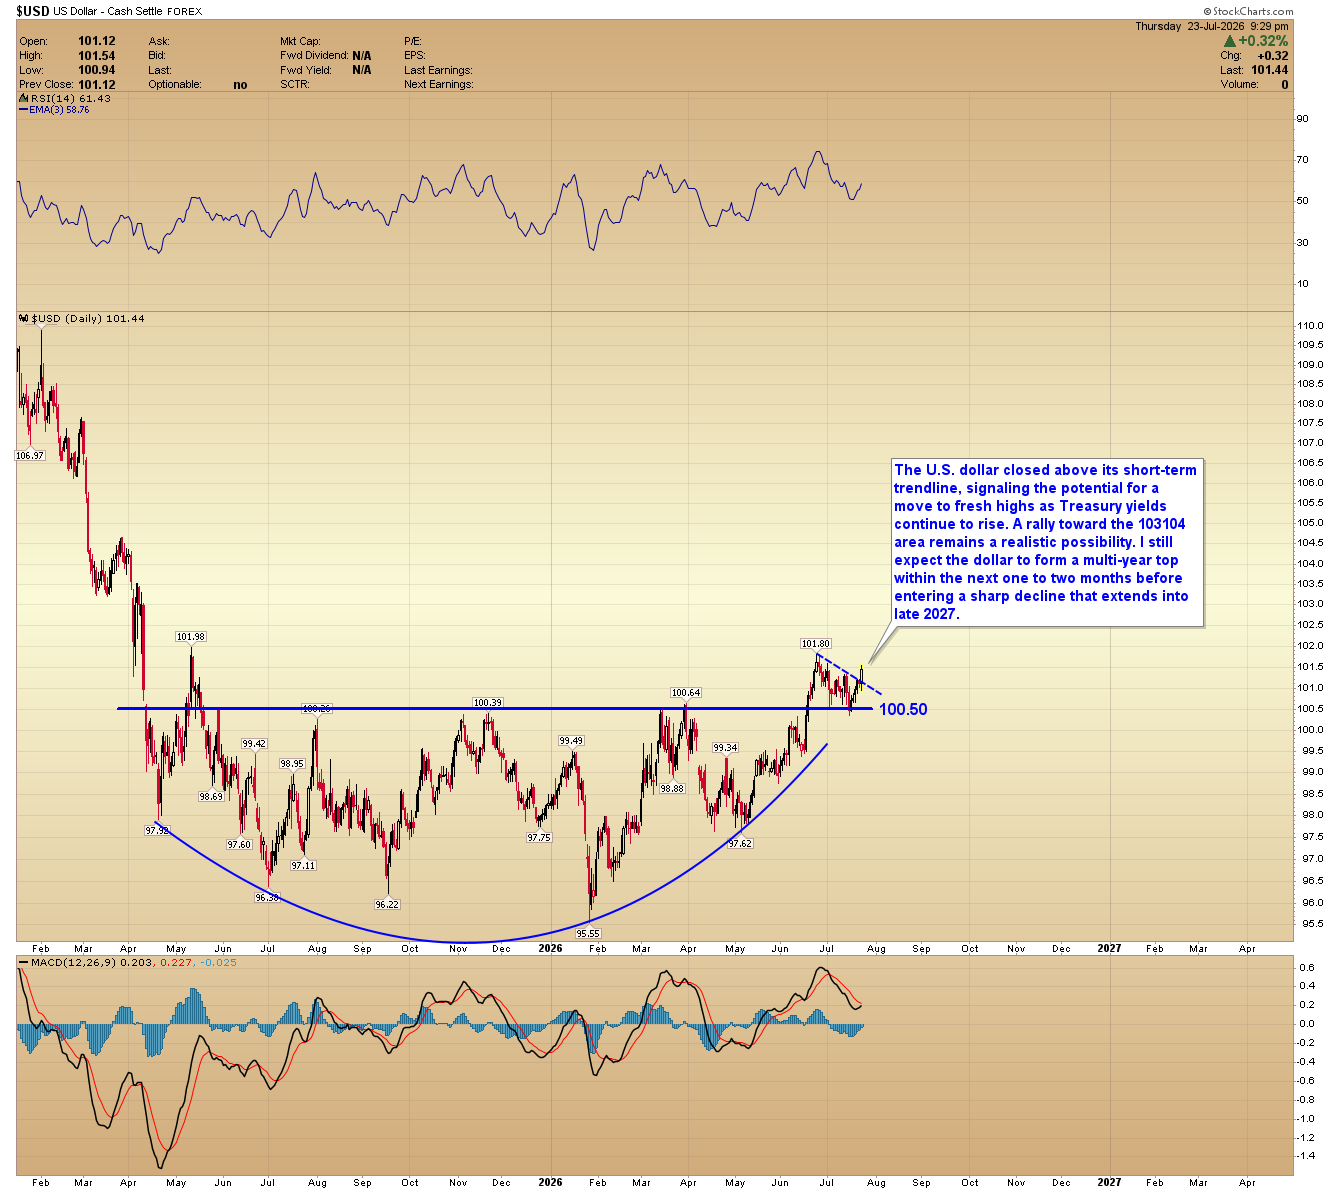Select the High value 101.54

(x=97, y=55)
